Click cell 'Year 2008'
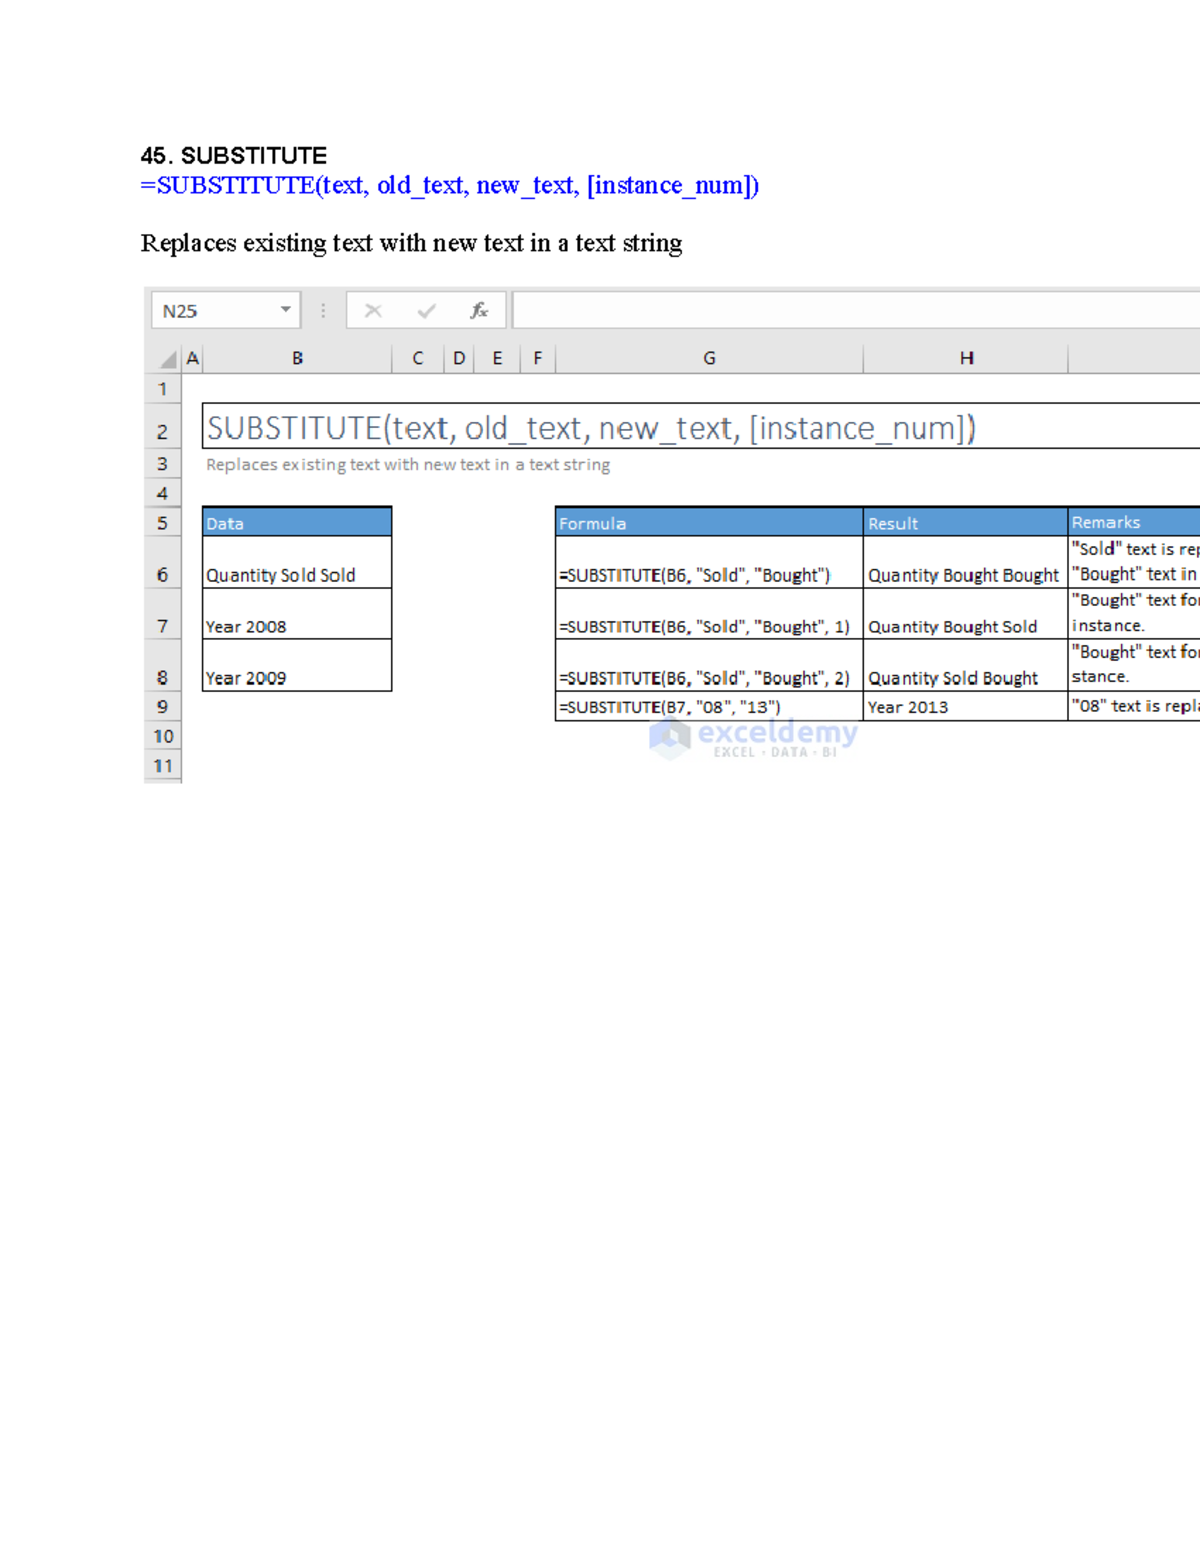 (297, 614)
